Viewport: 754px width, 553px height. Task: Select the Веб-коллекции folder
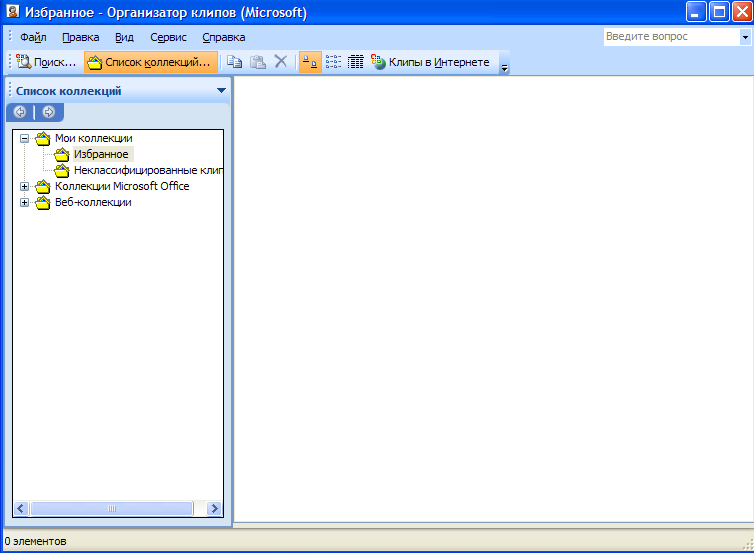point(93,202)
